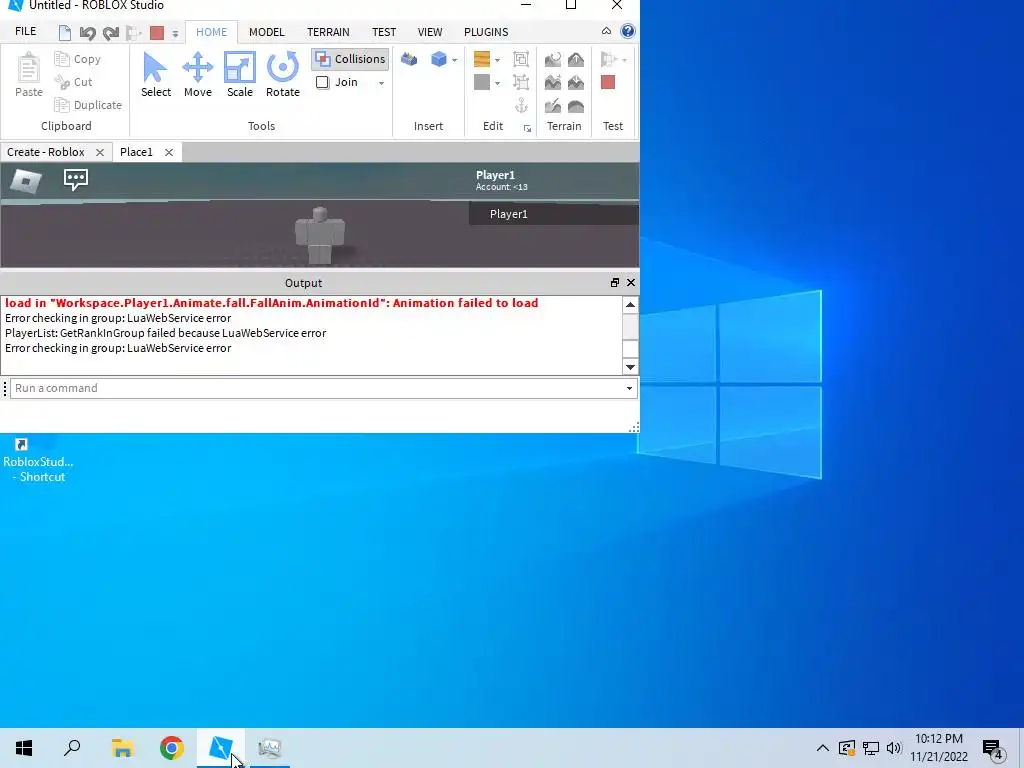Expand the Material dropdown arrow
Image resolution: width=1024 pixels, height=768 pixels.
(x=498, y=60)
